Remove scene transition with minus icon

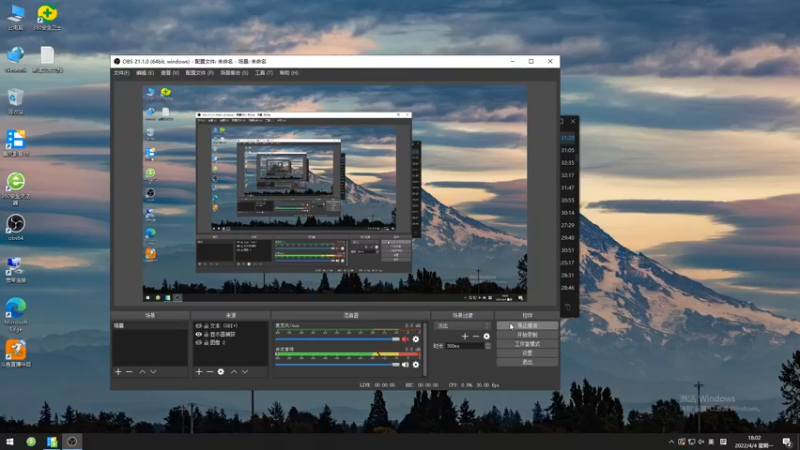pos(476,336)
